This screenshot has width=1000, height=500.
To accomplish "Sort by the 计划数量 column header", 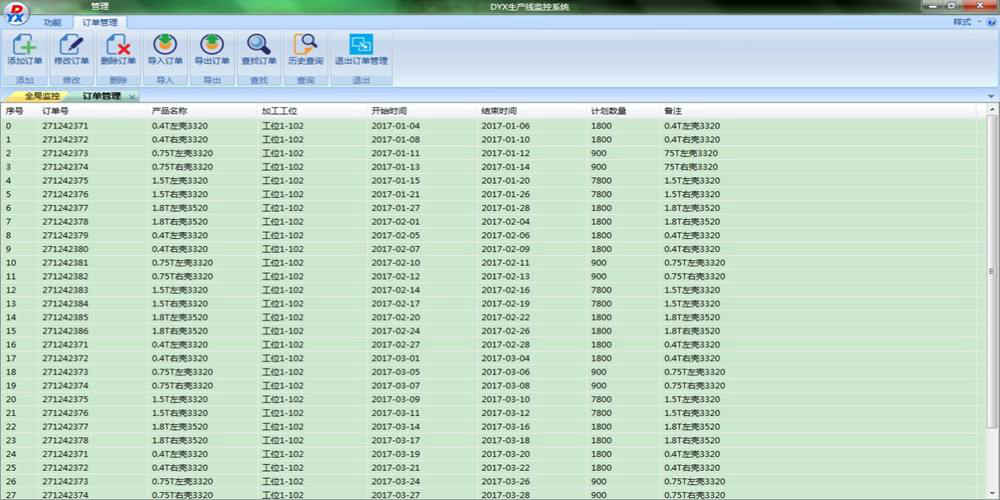I will 608,111.
